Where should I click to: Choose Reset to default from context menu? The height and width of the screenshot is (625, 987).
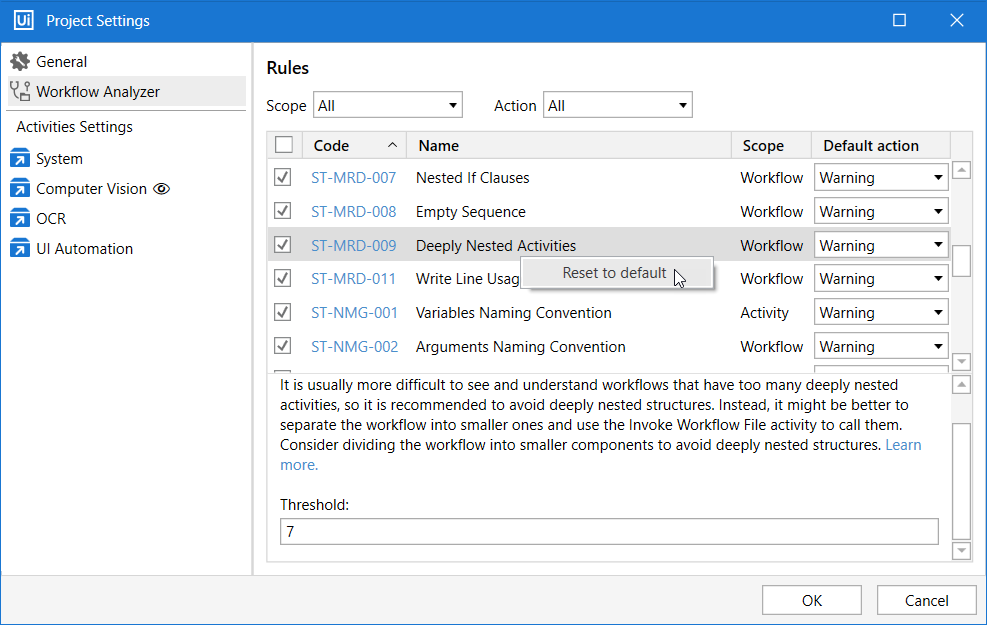coord(614,273)
